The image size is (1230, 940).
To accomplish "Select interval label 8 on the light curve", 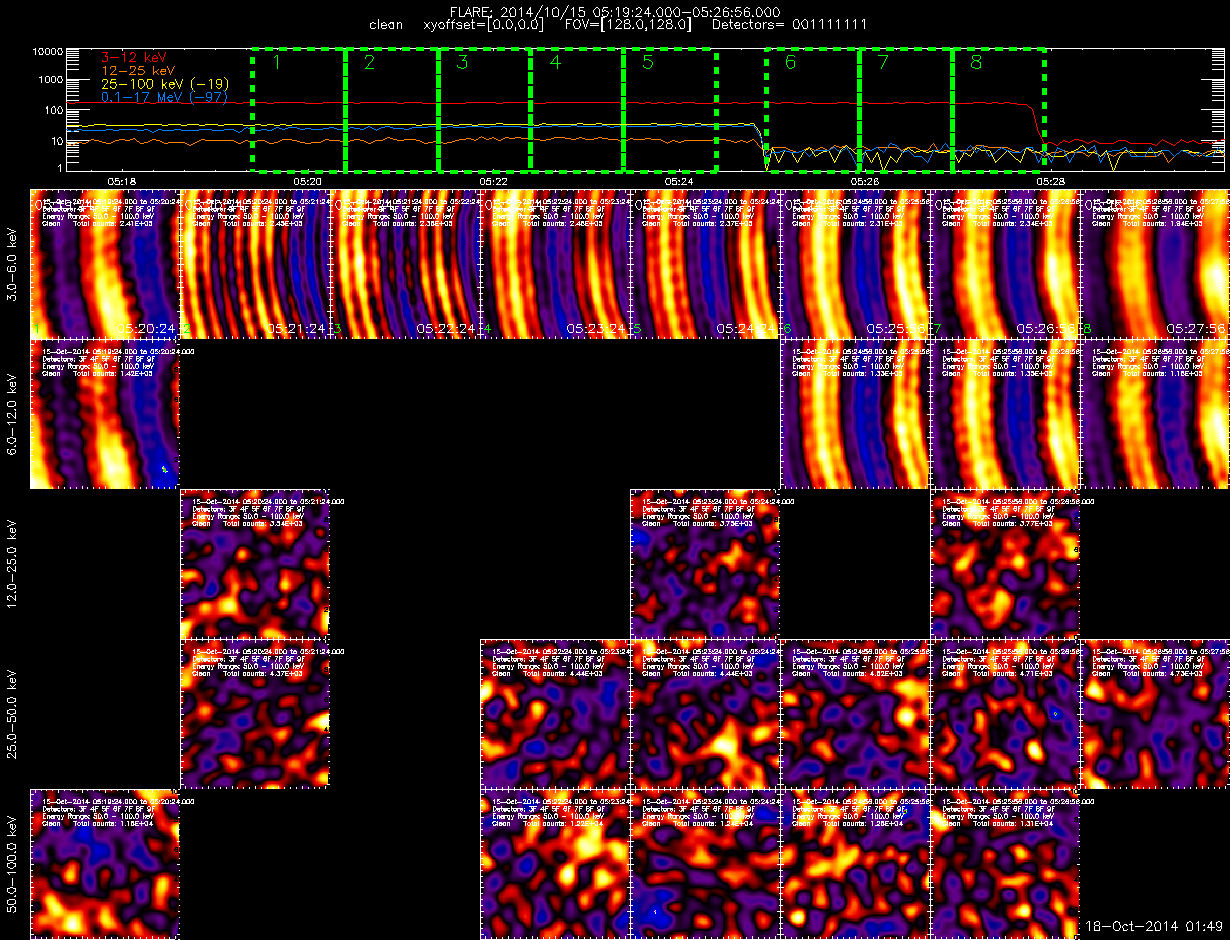I will pyautogui.click(x=976, y=63).
